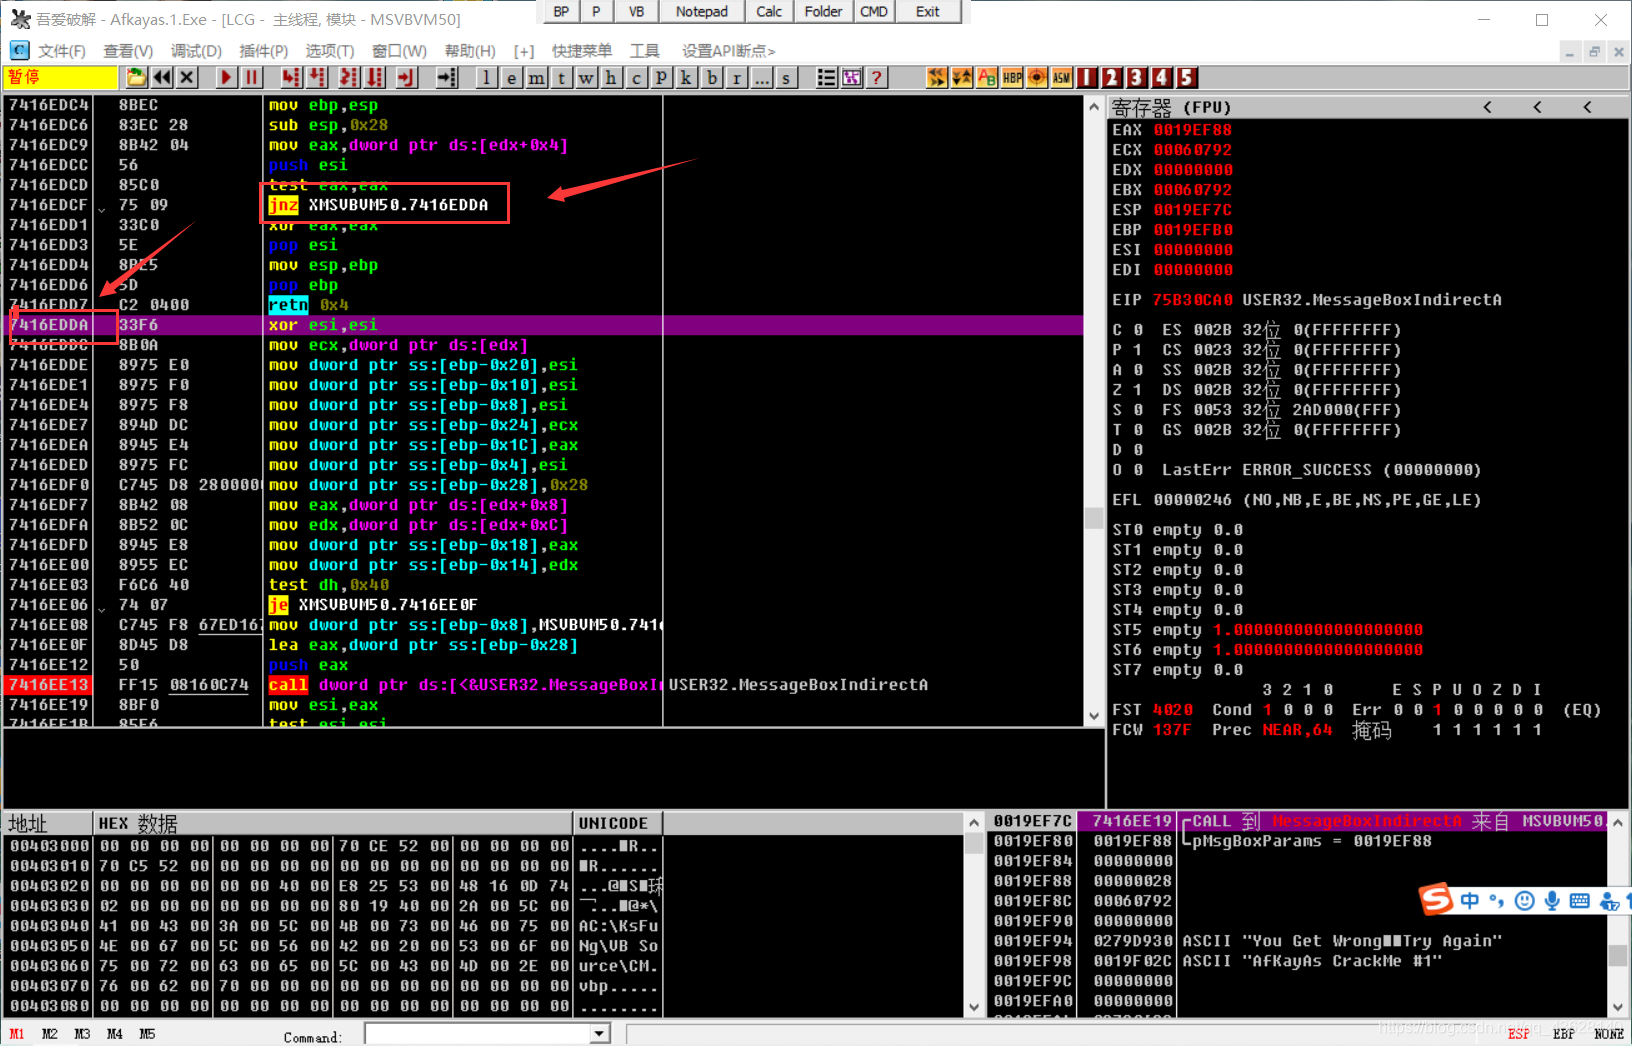The height and width of the screenshot is (1046, 1632).
Task: Click Go to address arrow icon
Action: click(x=447, y=77)
